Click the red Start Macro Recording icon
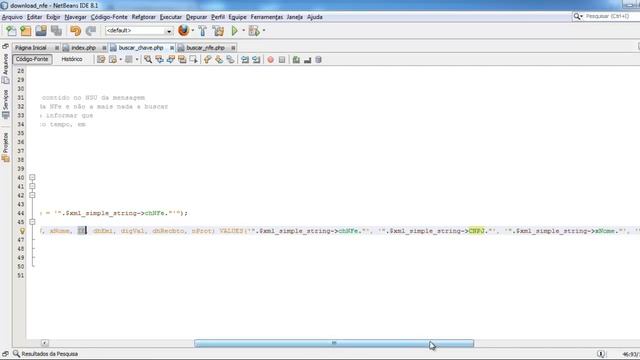 (271, 60)
